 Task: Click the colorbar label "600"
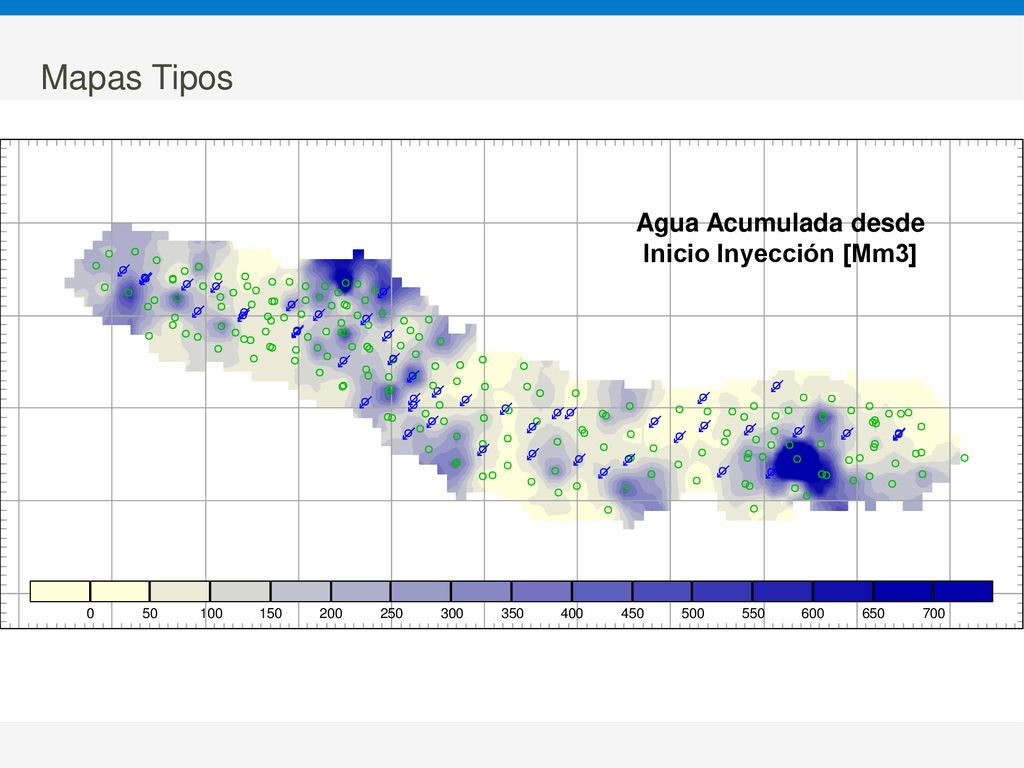813,613
